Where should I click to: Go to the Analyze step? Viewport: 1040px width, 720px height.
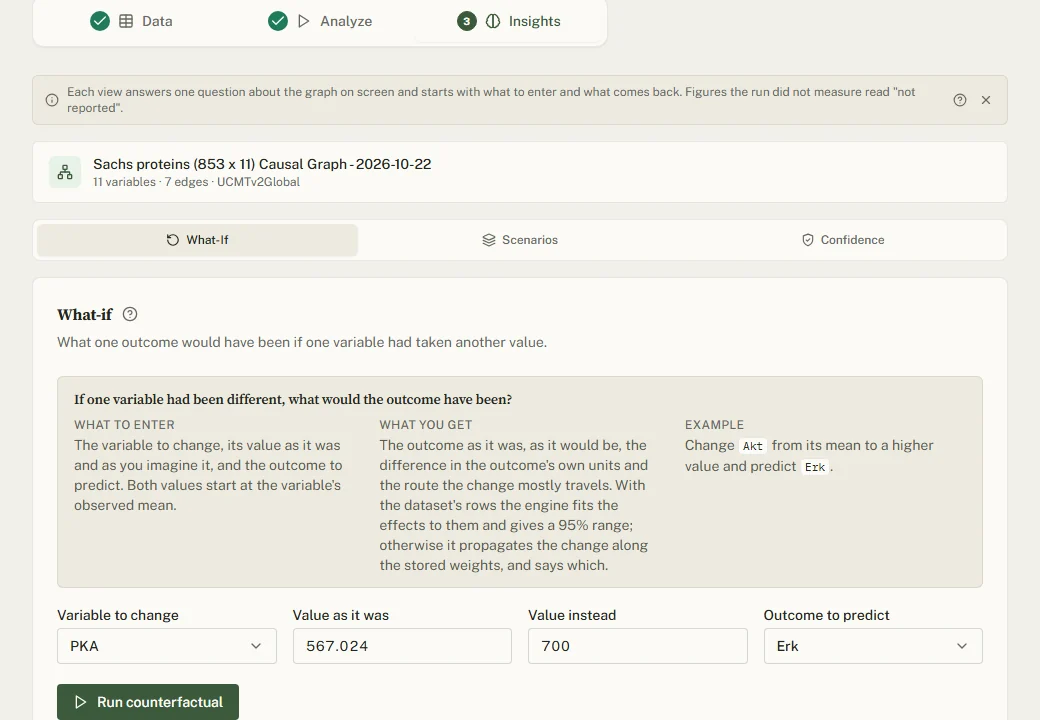(x=320, y=21)
